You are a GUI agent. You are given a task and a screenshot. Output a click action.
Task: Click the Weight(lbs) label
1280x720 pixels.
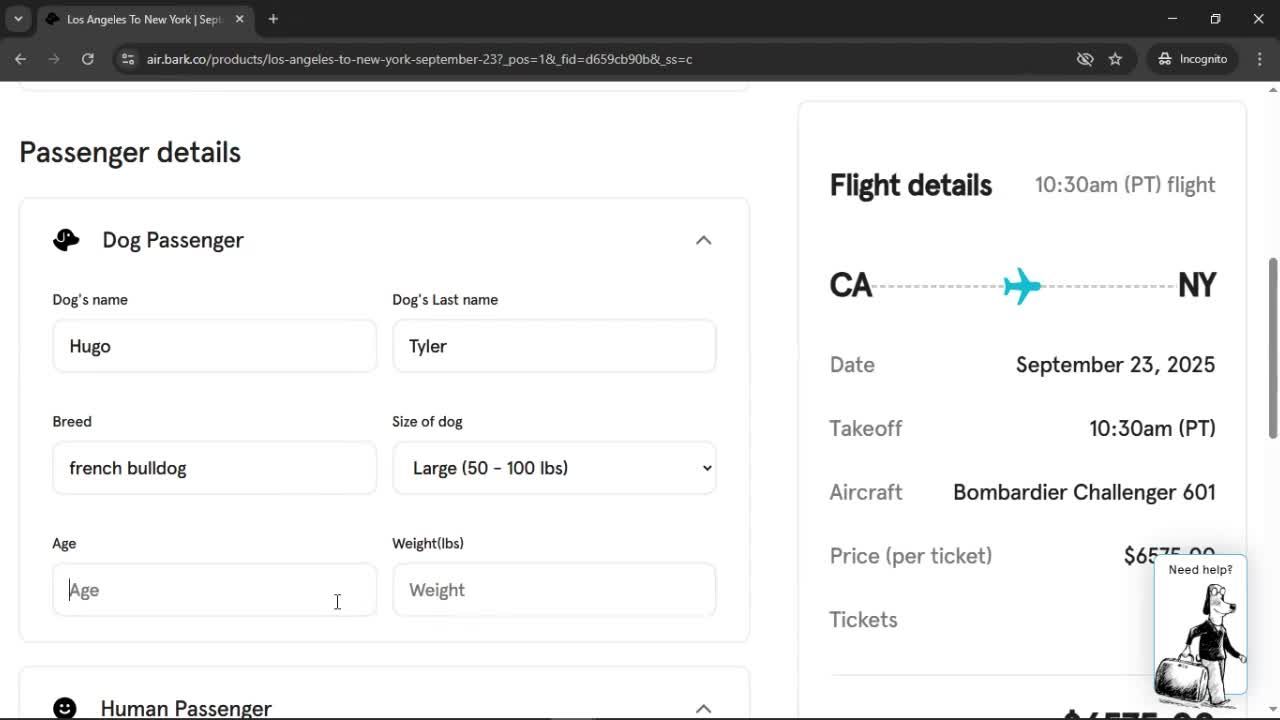tap(428, 544)
